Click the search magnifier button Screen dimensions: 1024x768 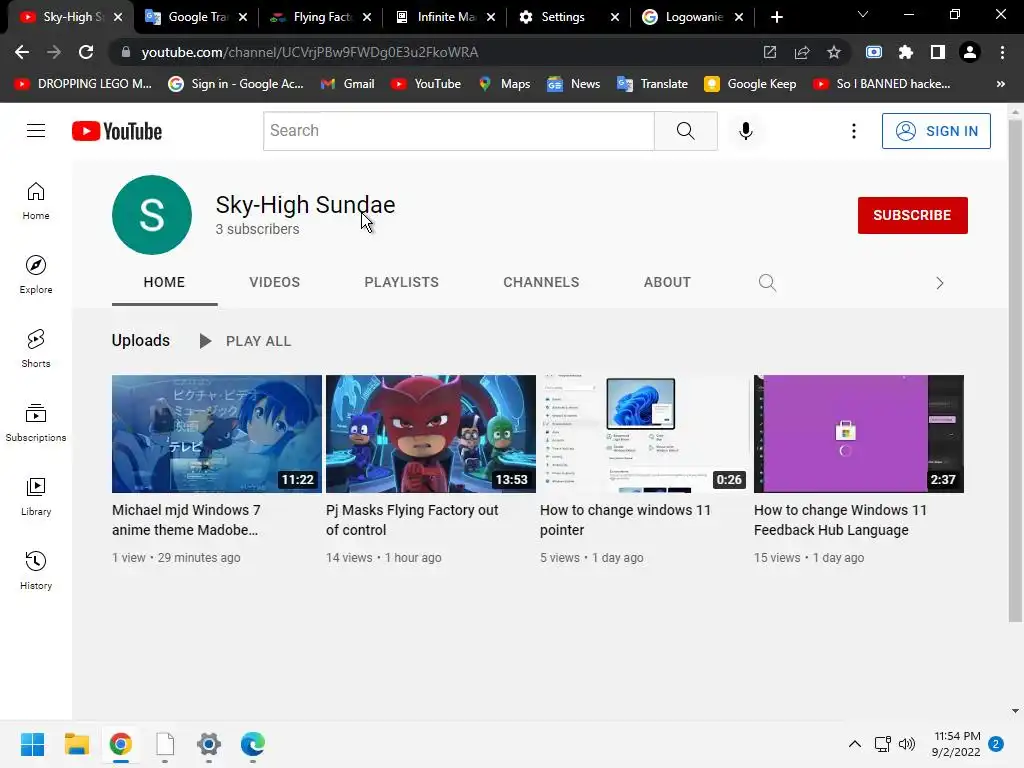[686, 131]
